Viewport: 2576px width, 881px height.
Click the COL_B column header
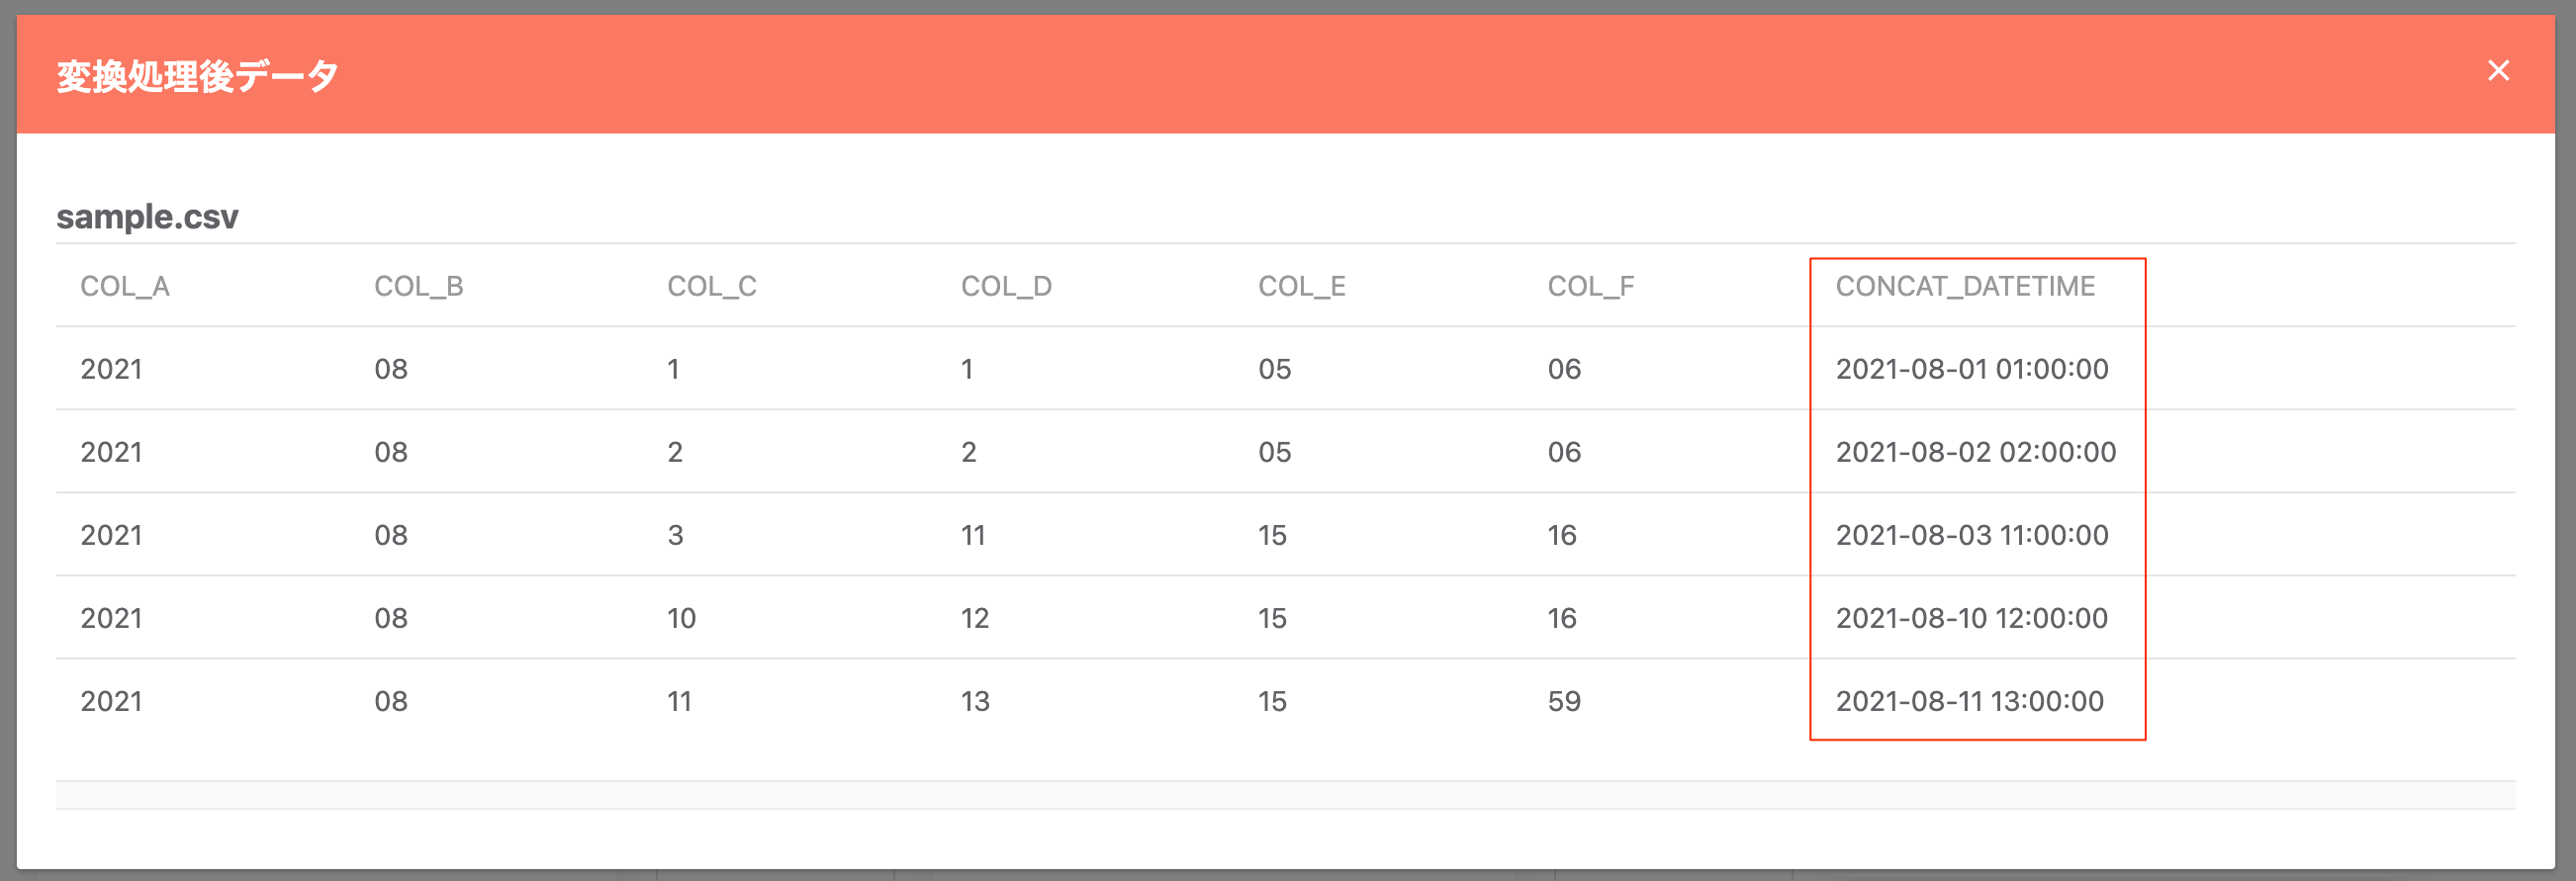coord(418,287)
